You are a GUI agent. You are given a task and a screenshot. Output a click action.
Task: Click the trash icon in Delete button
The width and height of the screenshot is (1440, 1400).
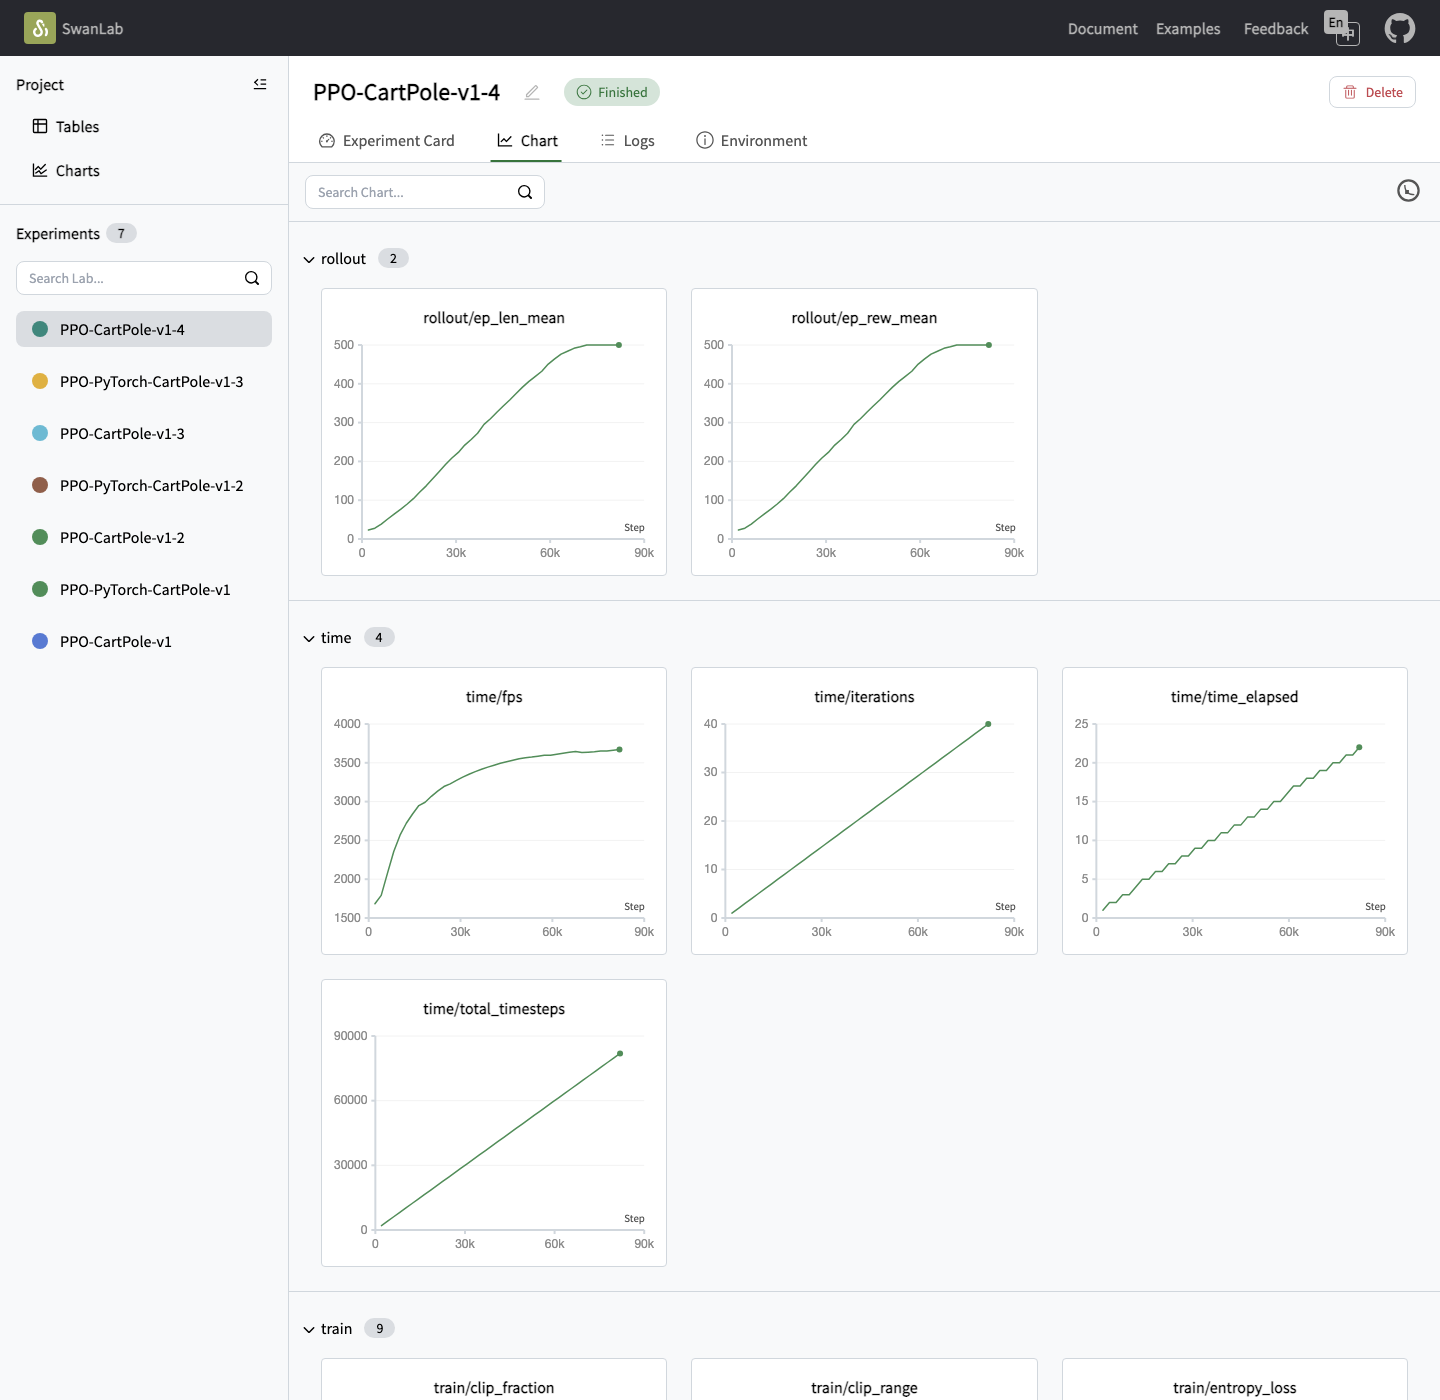[1350, 92]
